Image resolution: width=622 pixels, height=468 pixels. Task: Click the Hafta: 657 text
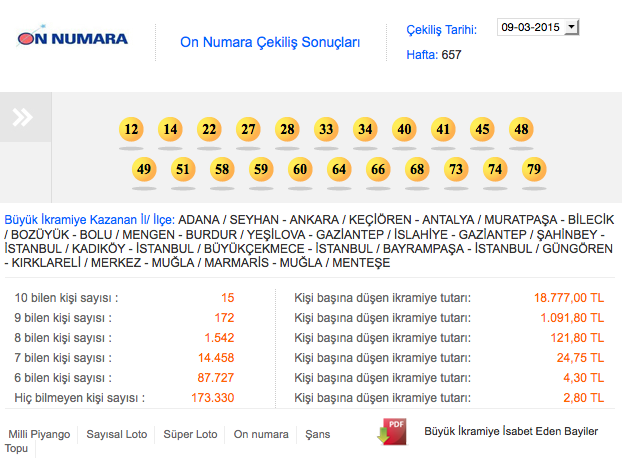pos(434,55)
